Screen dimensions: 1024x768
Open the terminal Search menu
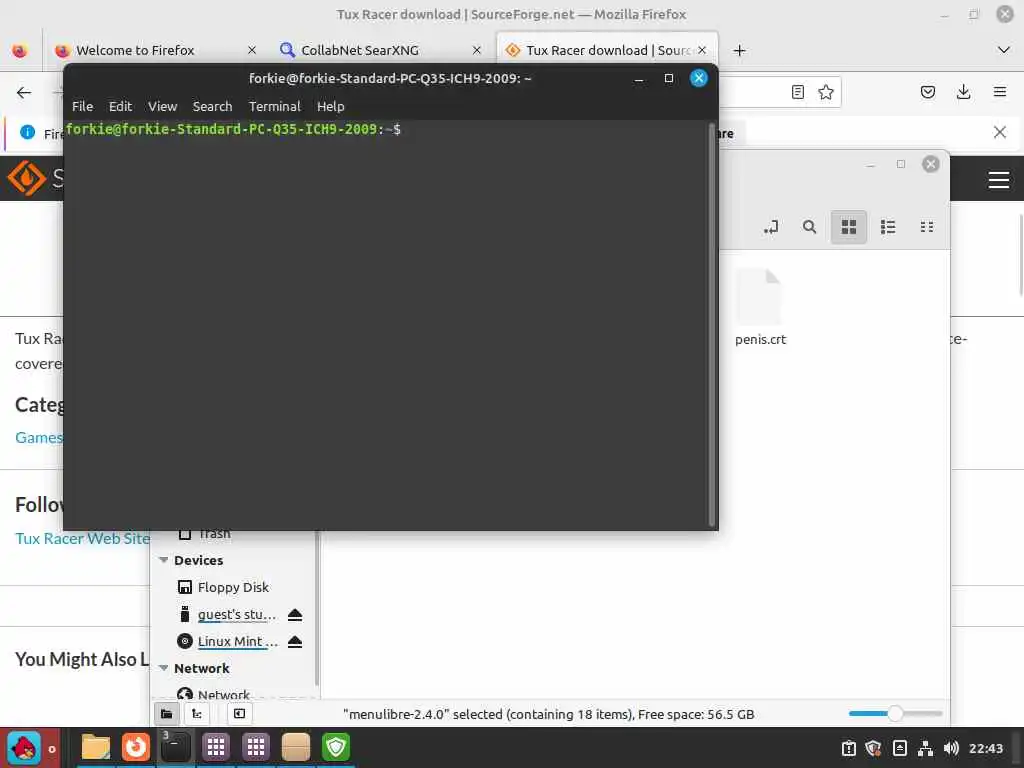pyautogui.click(x=212, y=106)
